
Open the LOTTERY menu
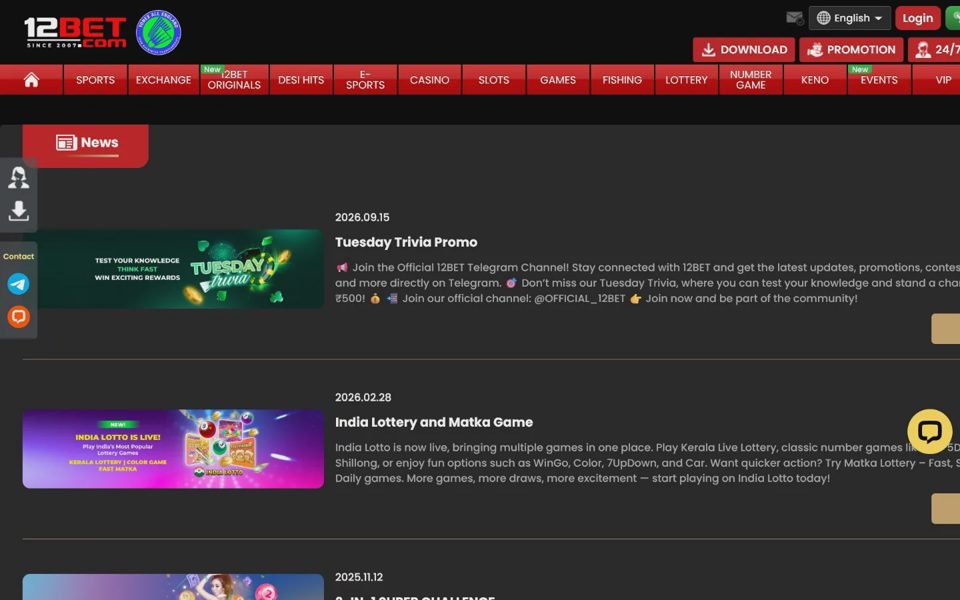686,80
